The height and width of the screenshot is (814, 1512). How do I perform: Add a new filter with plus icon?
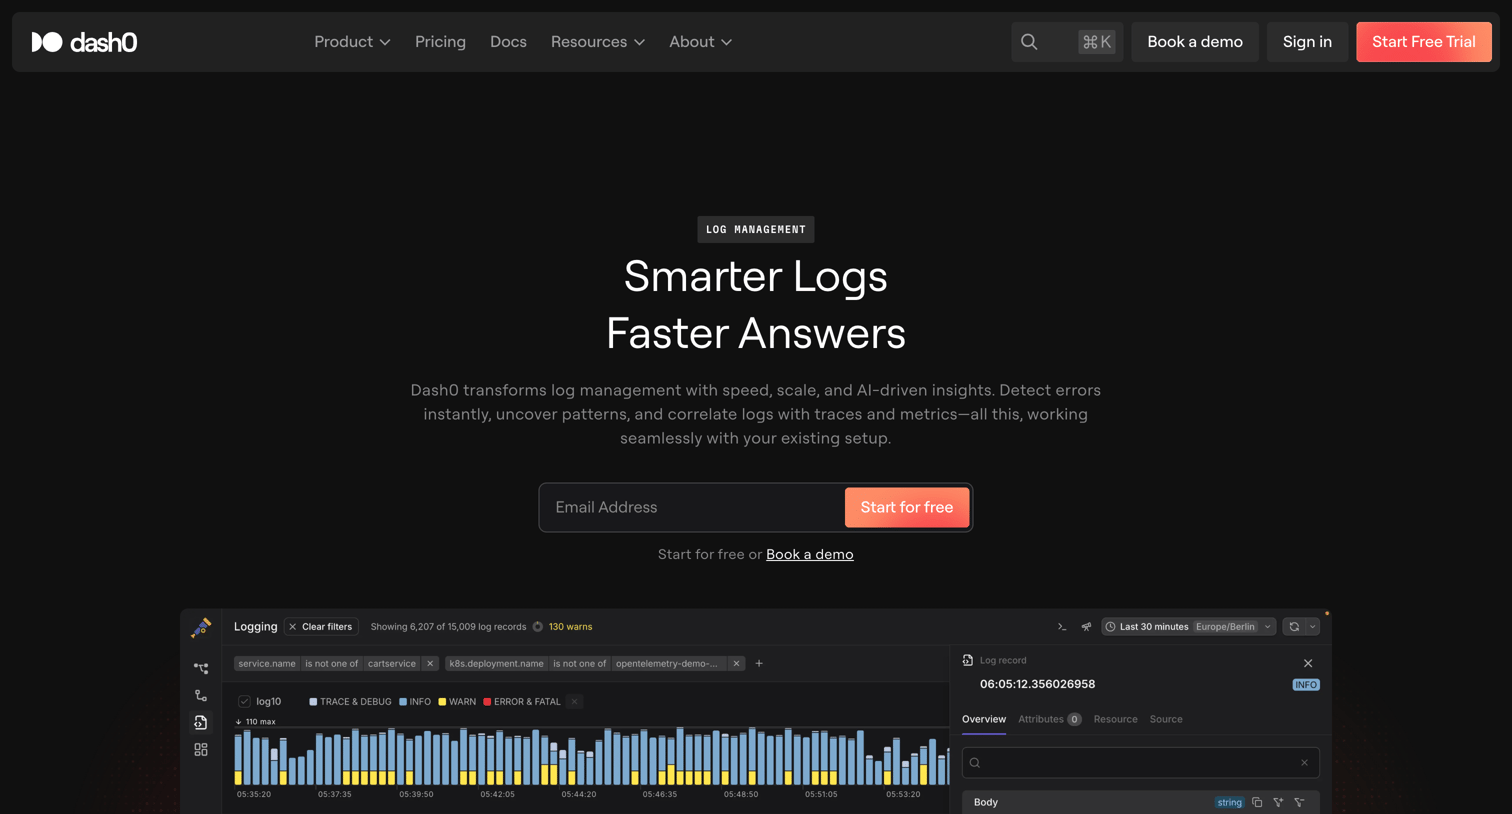(x=759, y=663)
